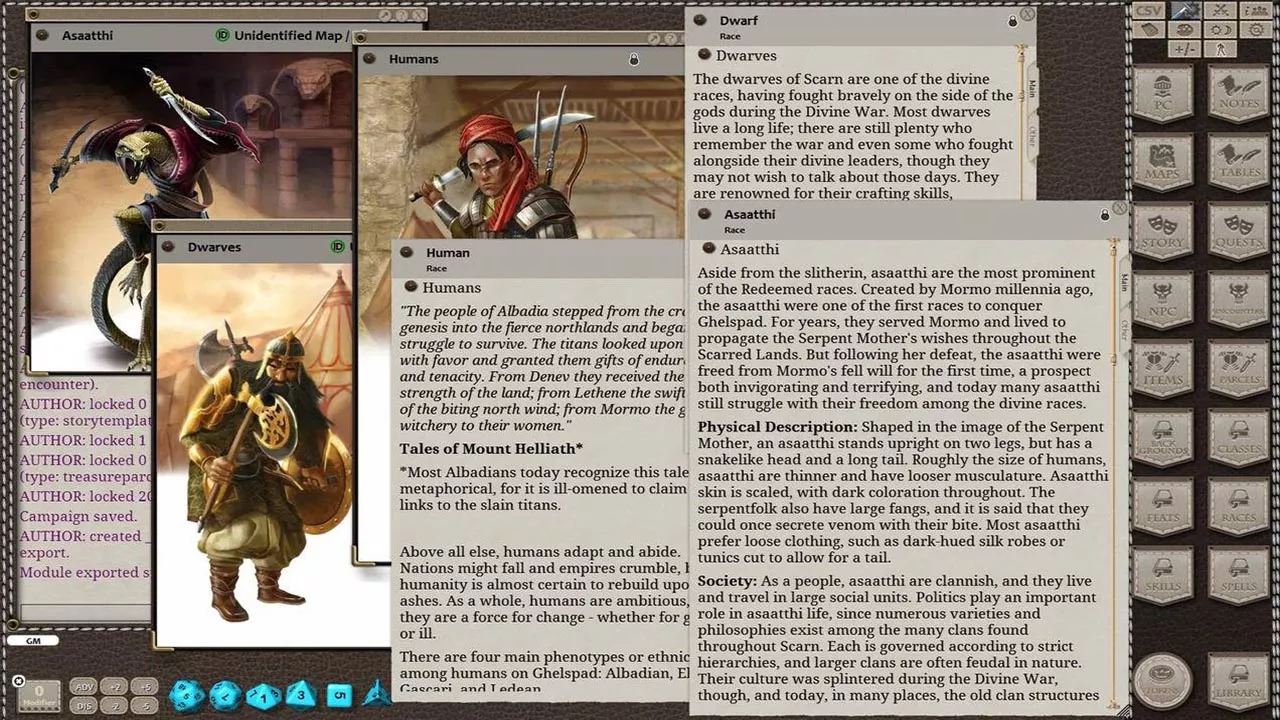Toggle the +5 modifier button

(146, 687)
